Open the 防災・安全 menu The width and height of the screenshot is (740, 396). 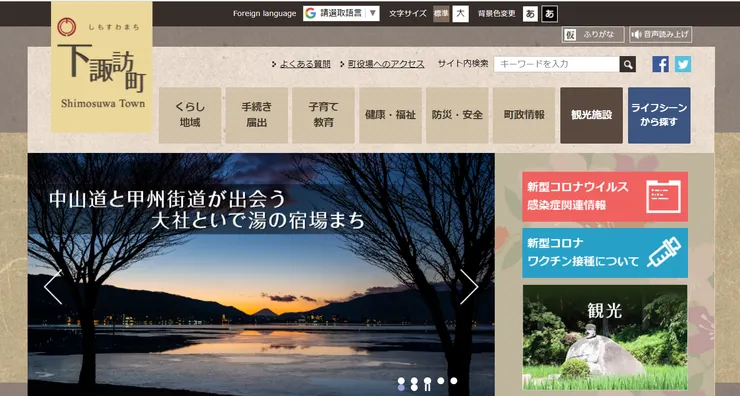pos(457,115)
